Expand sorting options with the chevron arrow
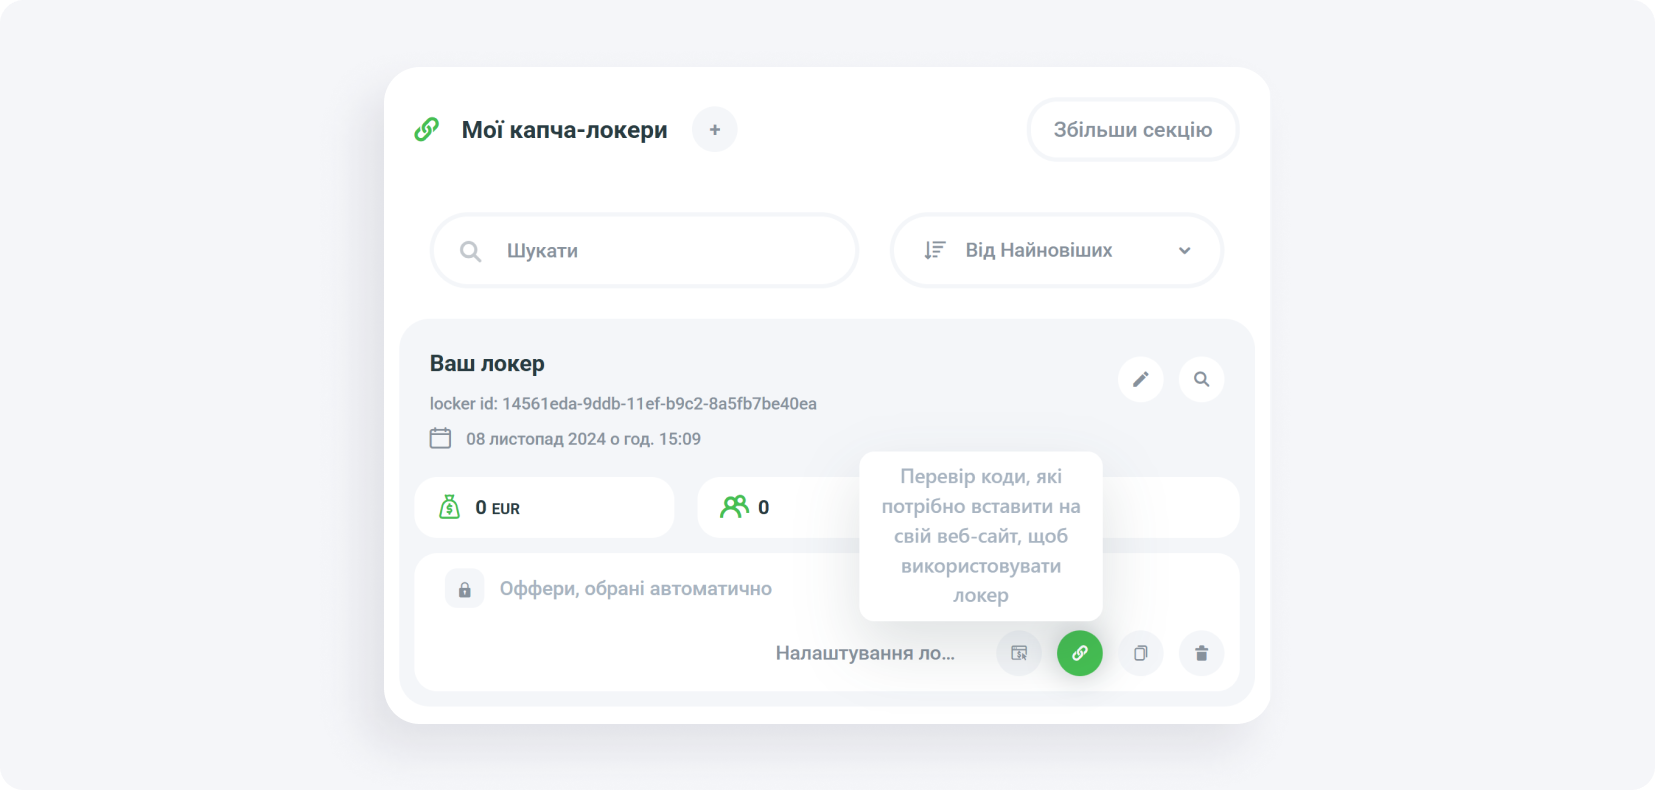Screen dimensions: 1655x790 click(1185, 251)
